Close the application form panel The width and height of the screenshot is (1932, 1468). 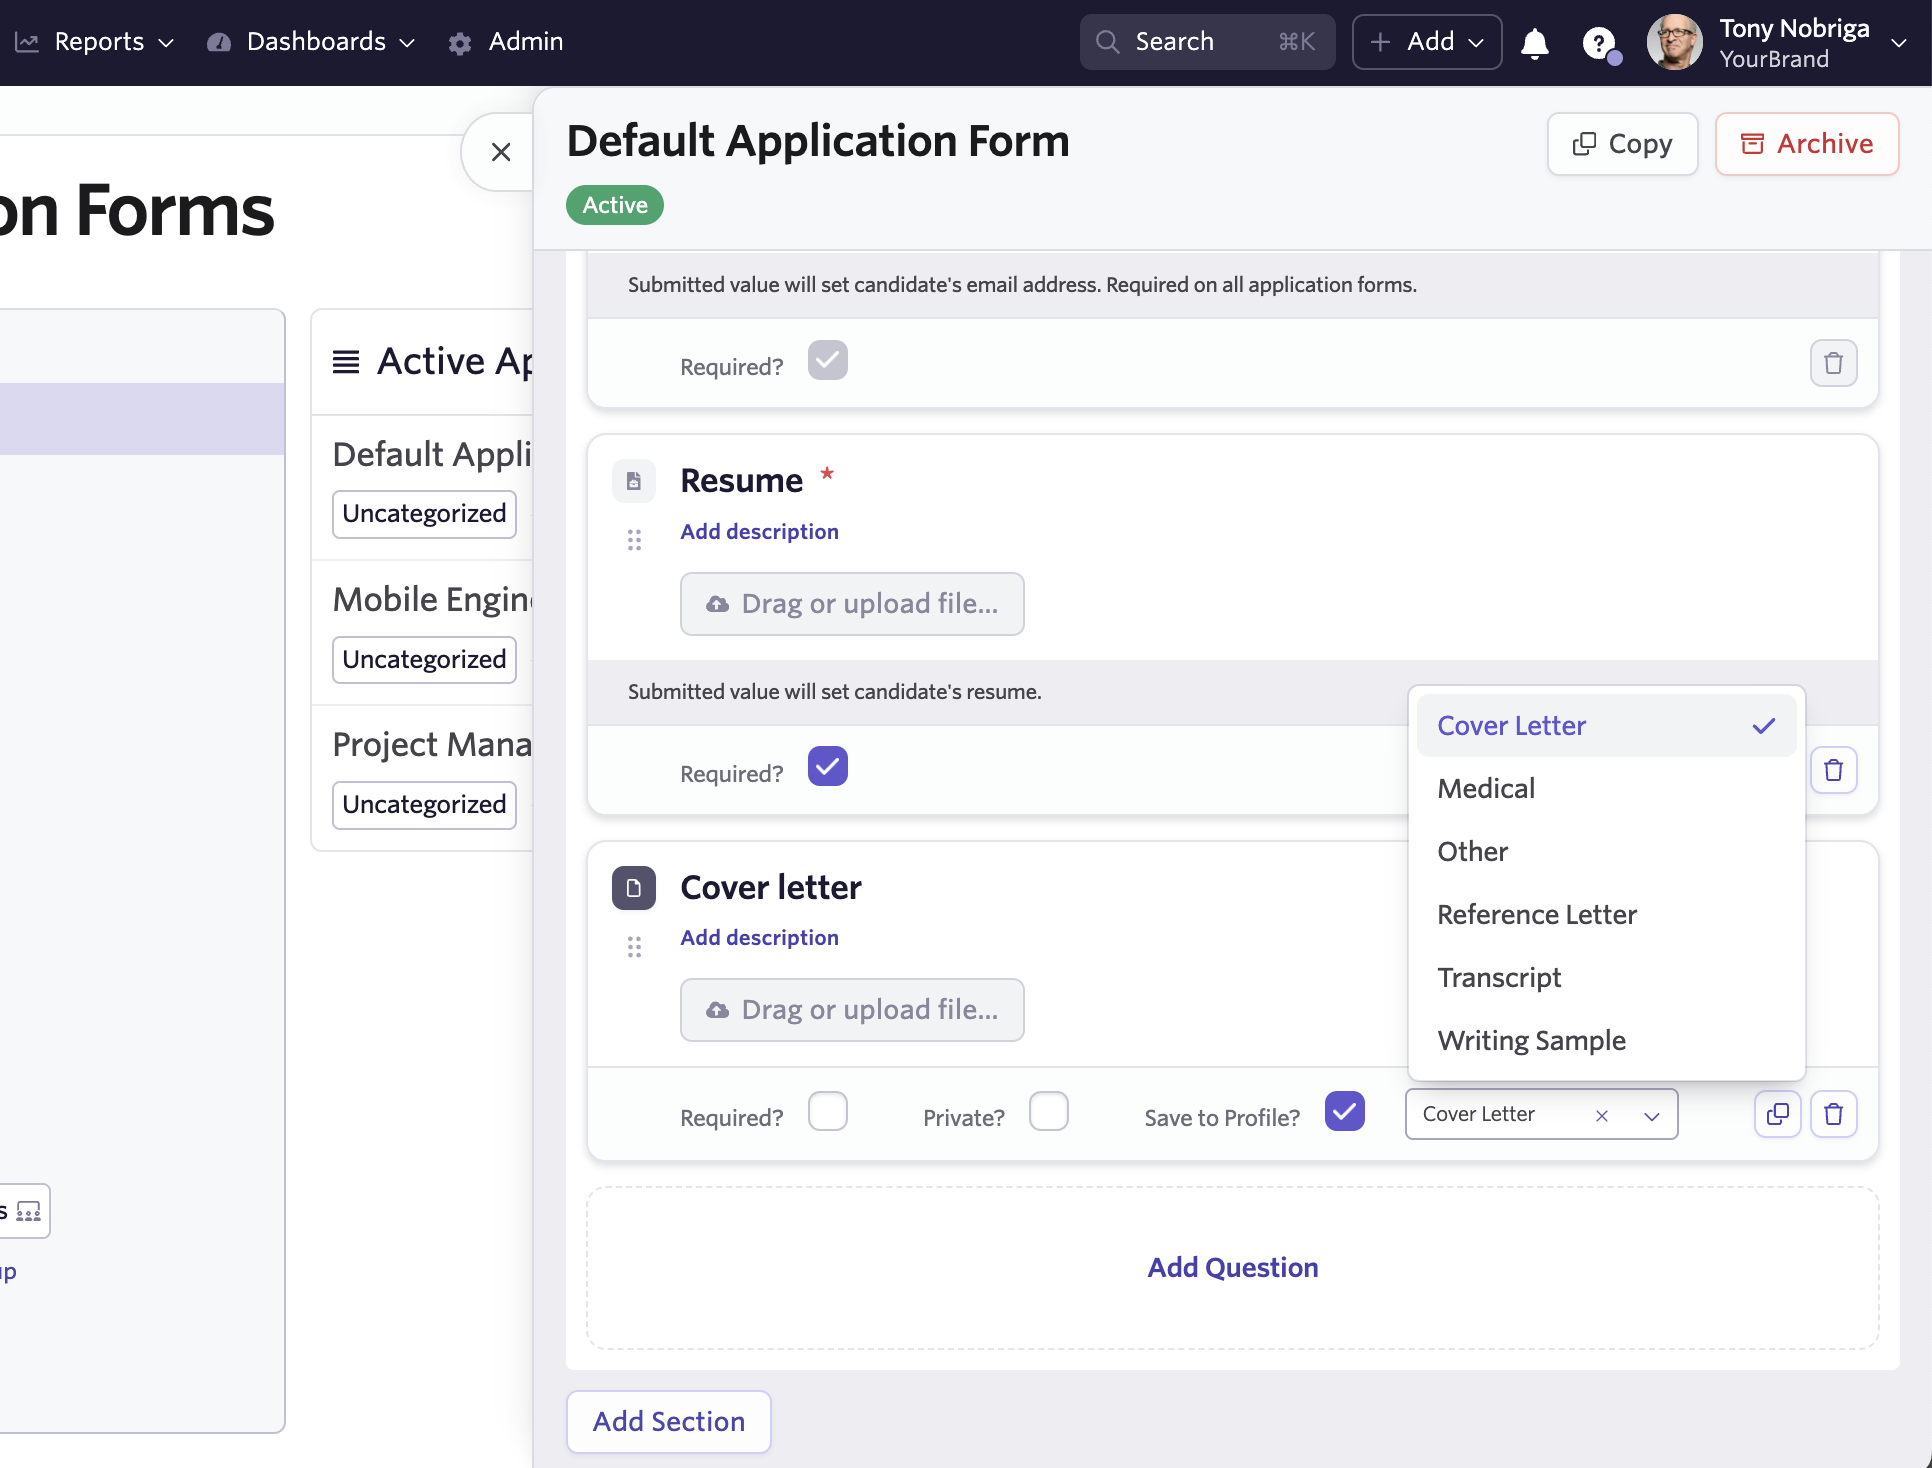[501, 152]
